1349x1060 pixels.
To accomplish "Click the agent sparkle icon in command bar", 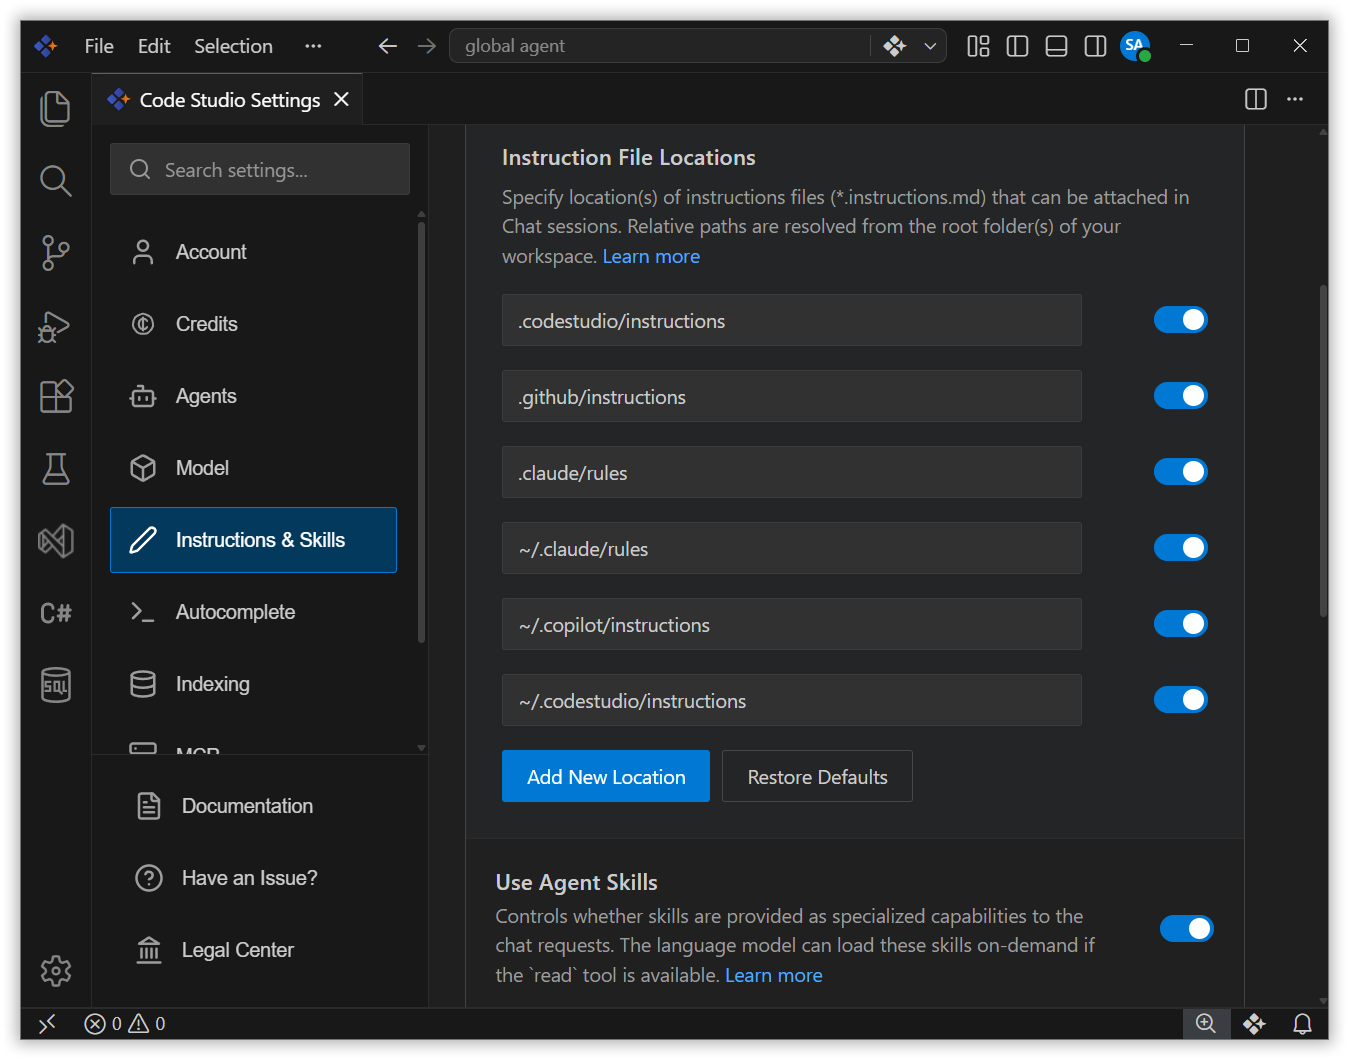I will coord(894,46).
